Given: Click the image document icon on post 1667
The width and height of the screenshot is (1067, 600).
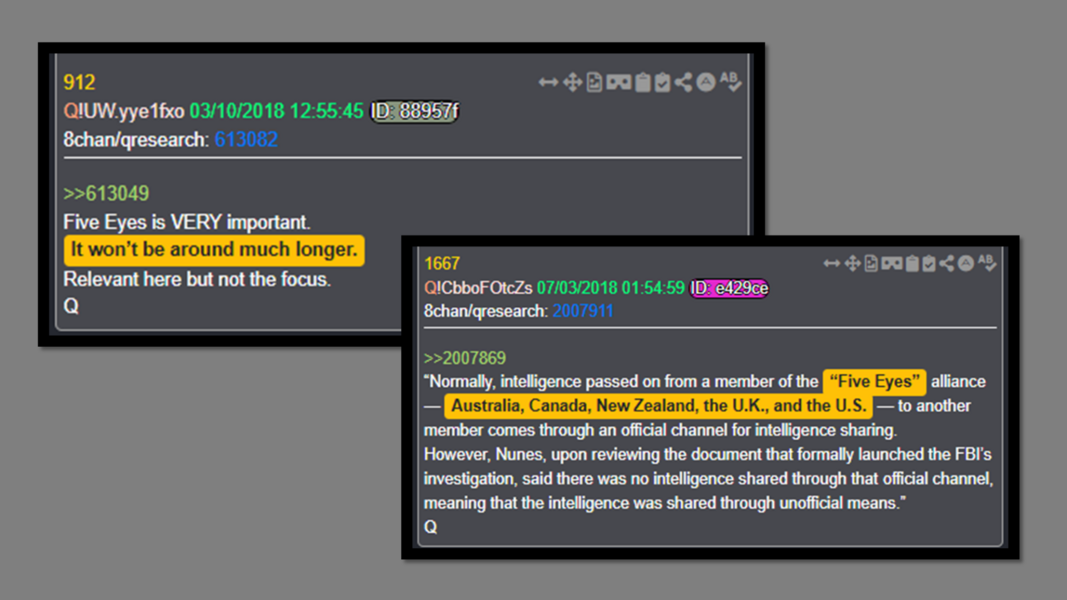Looking at the screenshot, I should [x=871, y=263].
